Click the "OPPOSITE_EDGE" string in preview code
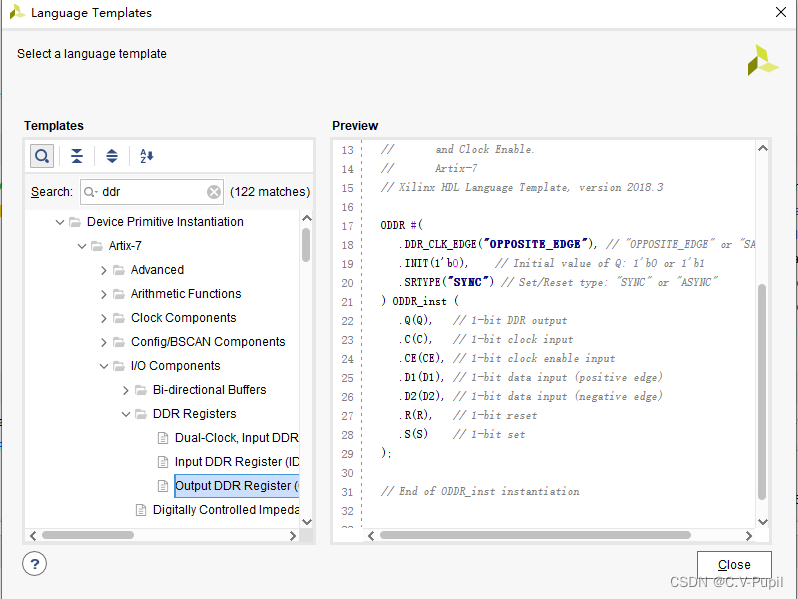Image resolution: width=798 pixels, height=599 pixels. point(535,244)
